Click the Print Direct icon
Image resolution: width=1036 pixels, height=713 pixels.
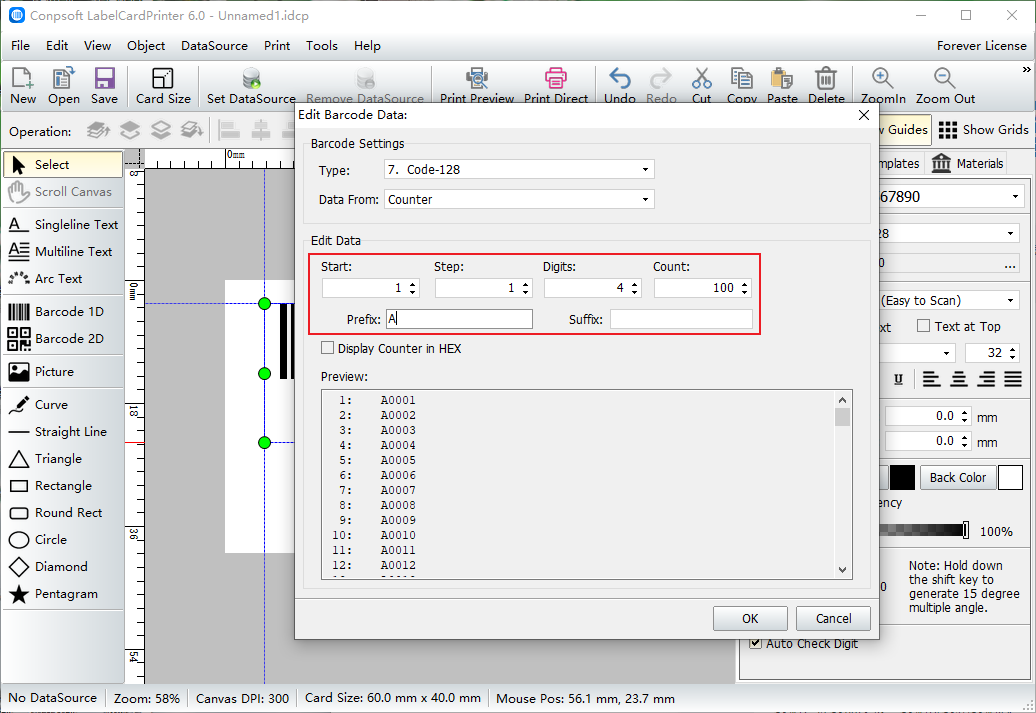click(x=556, y=78)
